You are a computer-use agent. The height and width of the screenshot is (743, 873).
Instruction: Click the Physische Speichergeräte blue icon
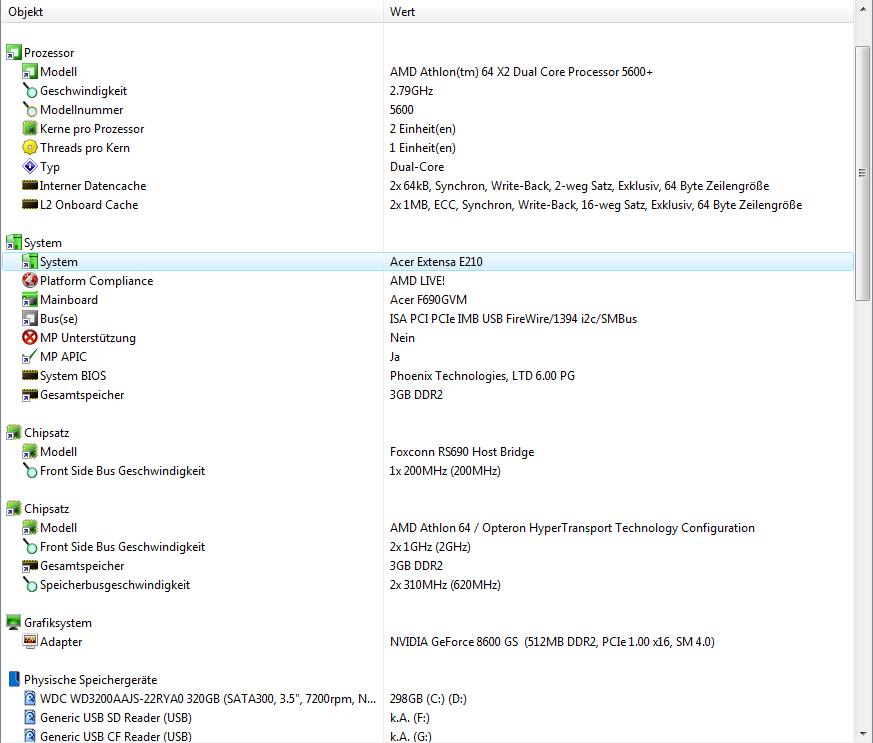point(14,680)
